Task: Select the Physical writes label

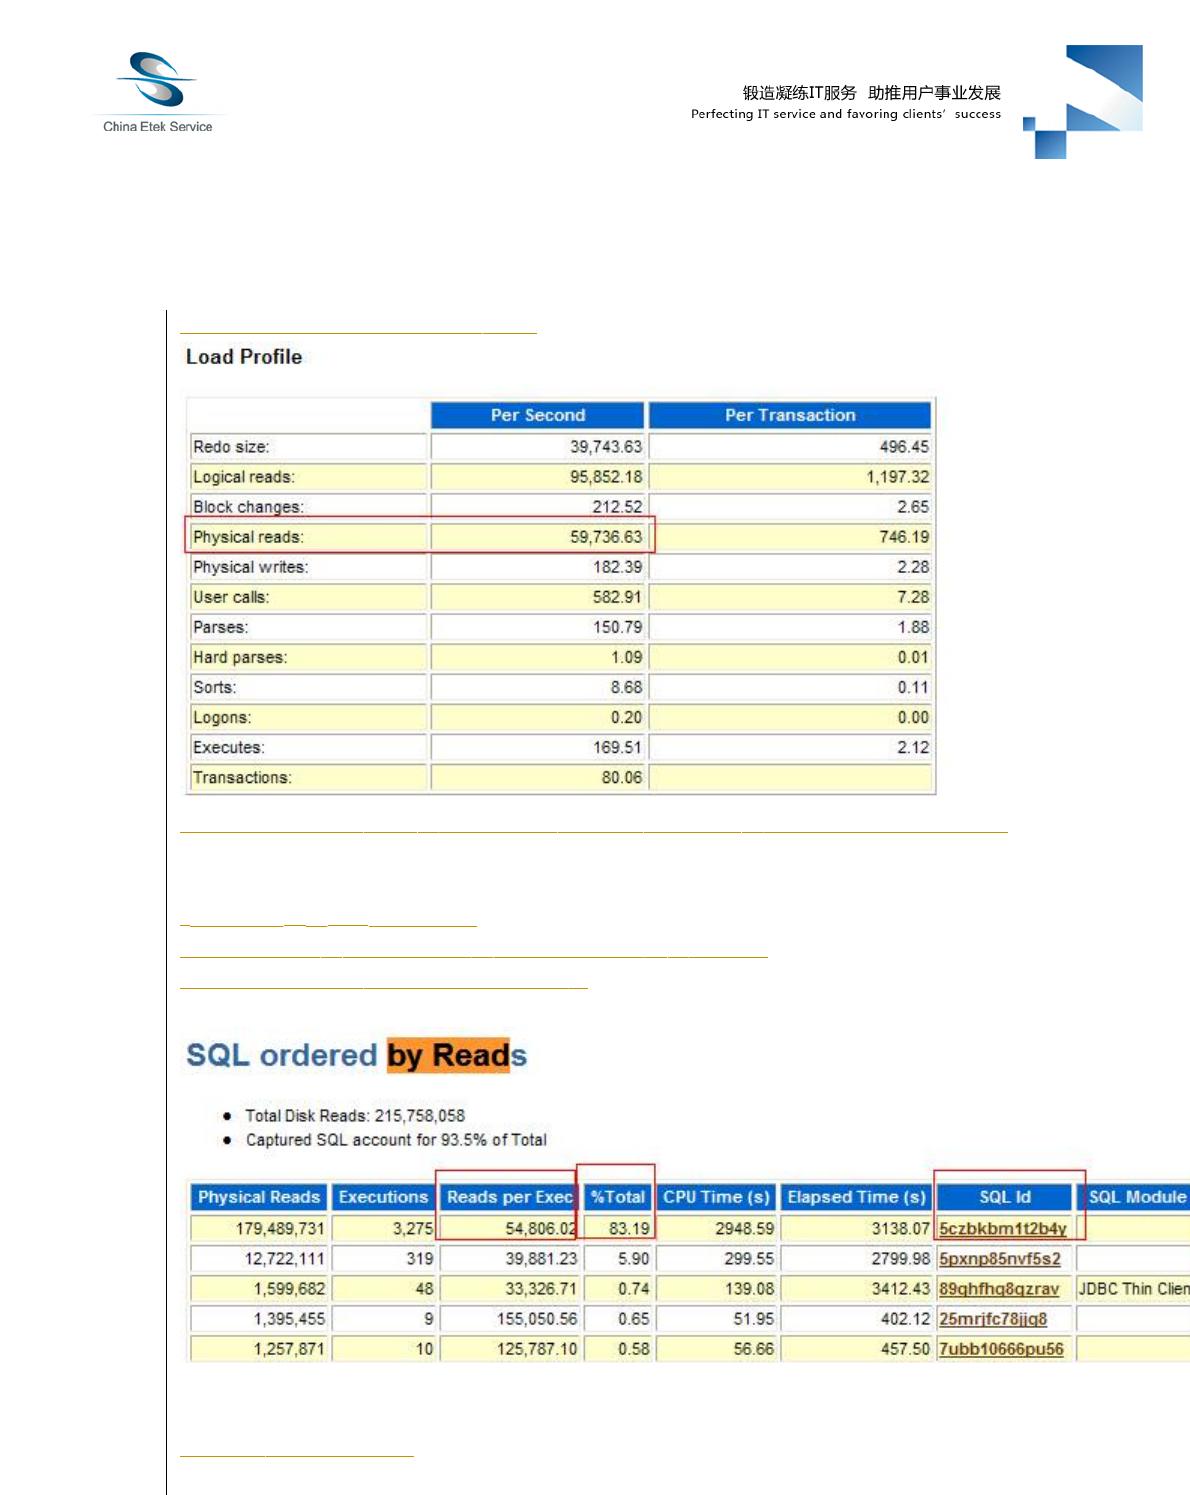Action: [x=251, y=567]
